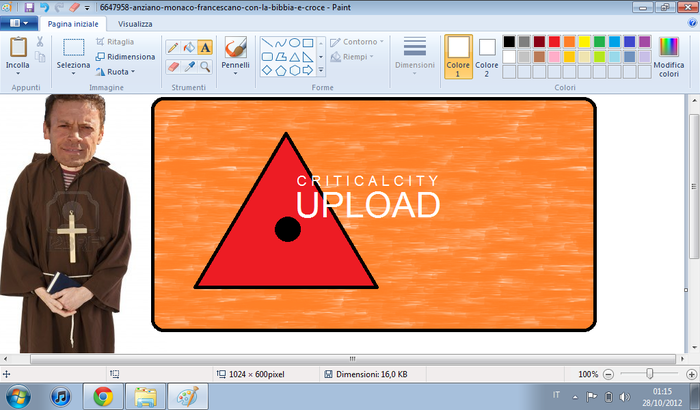Click the zoom slider handle
The width and height of the screenshot is (700, 410).
click(x=650, y=374)
